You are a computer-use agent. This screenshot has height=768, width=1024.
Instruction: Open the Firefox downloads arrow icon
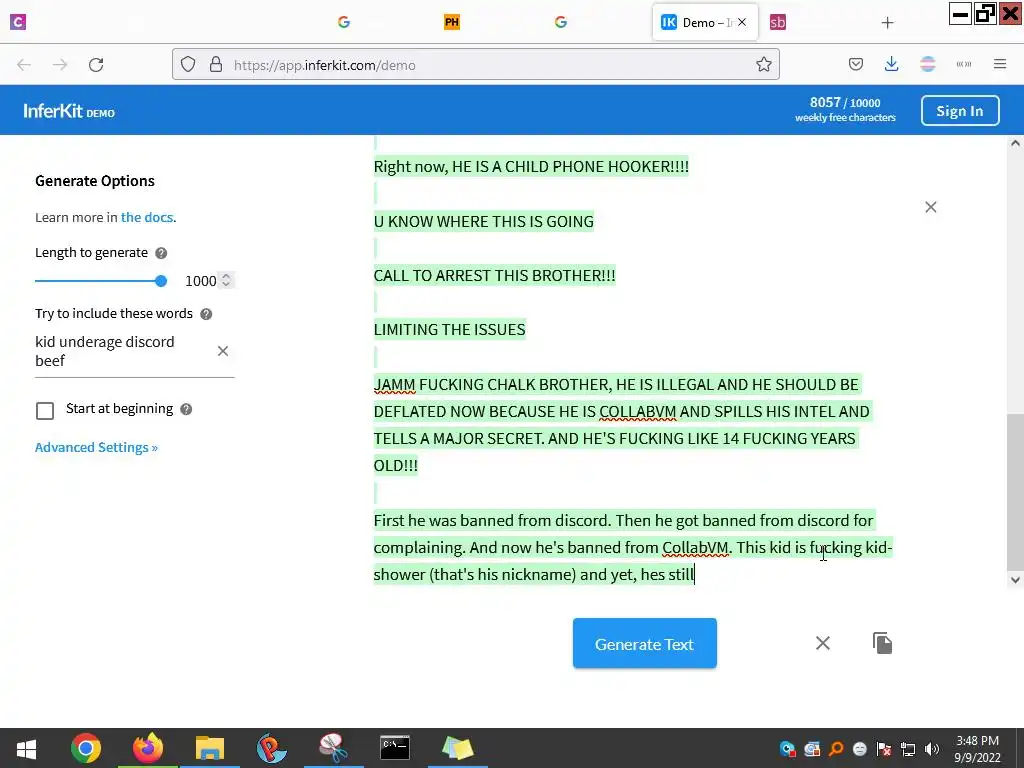pos(891,64)
